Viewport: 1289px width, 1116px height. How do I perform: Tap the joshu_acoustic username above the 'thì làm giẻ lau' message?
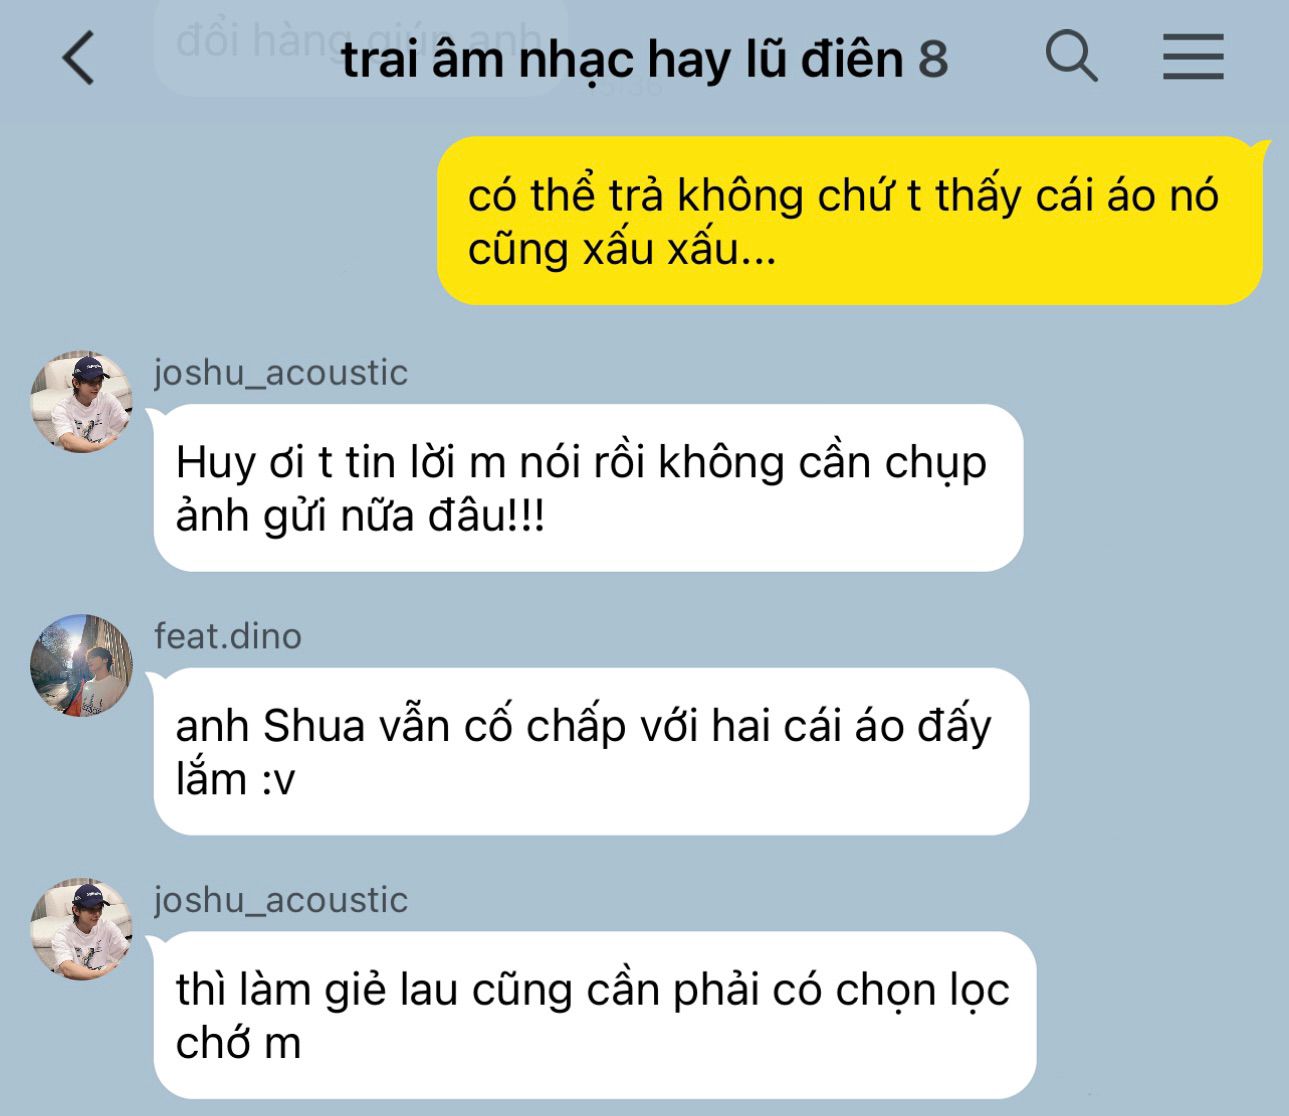[x=281, y=900]
